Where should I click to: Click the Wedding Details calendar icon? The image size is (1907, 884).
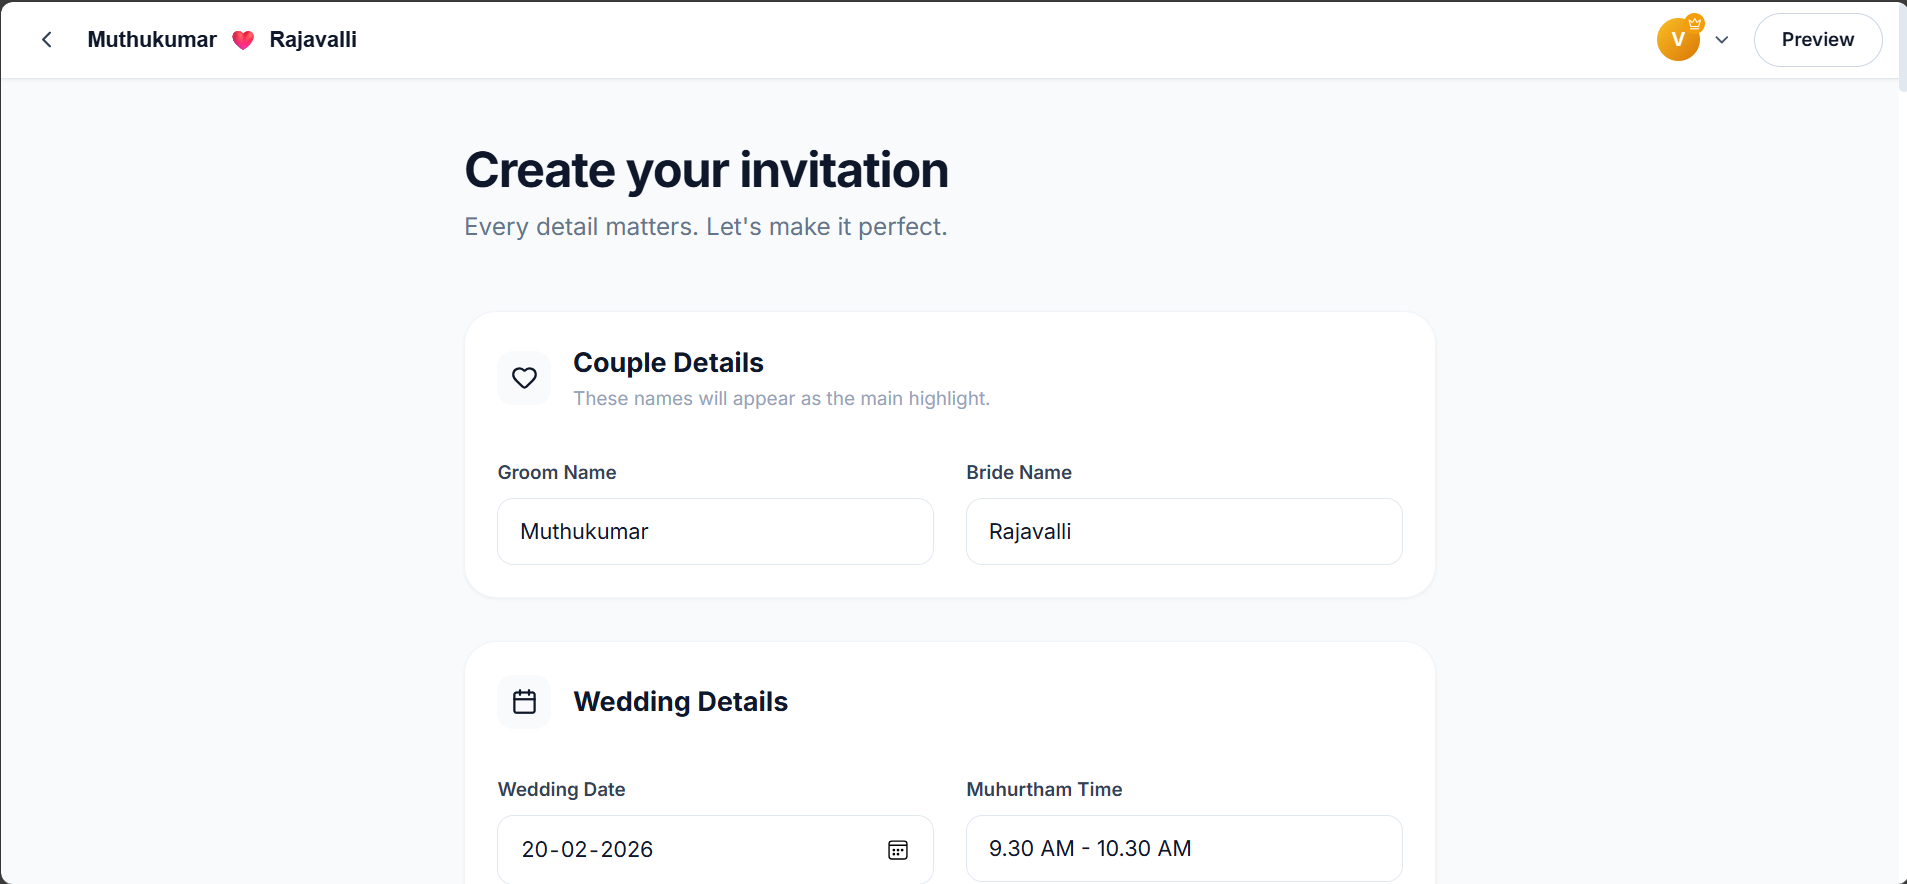click(x=524, y=702)
